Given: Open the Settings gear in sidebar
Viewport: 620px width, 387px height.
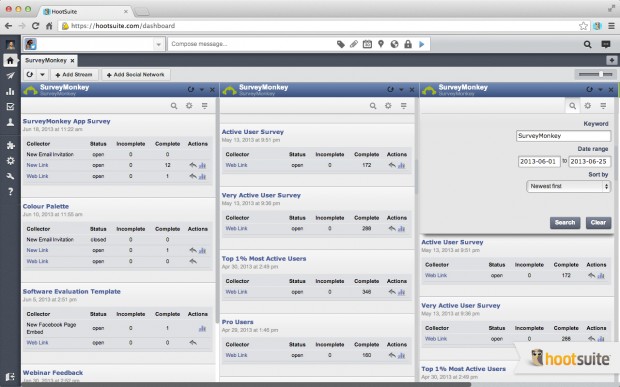Looking at the screenshot, I should (x=10, y=161).
